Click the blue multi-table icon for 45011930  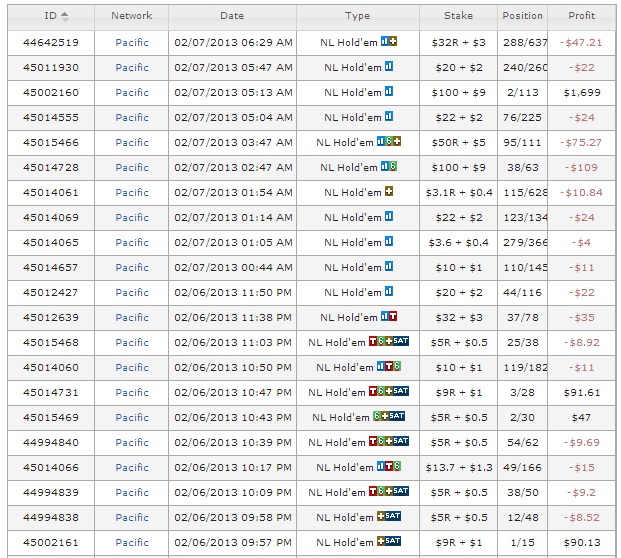(388, 67)
